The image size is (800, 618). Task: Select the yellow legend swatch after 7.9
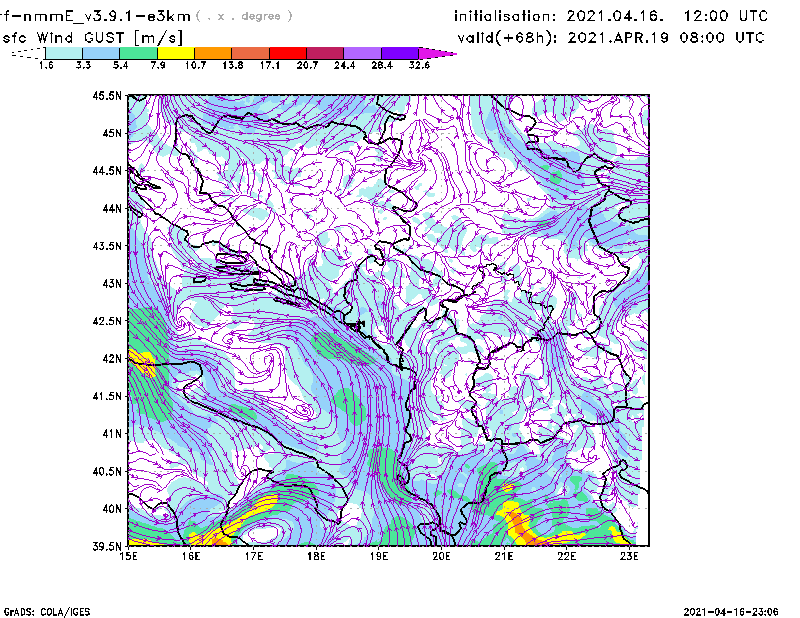click(x=176, y=53)
